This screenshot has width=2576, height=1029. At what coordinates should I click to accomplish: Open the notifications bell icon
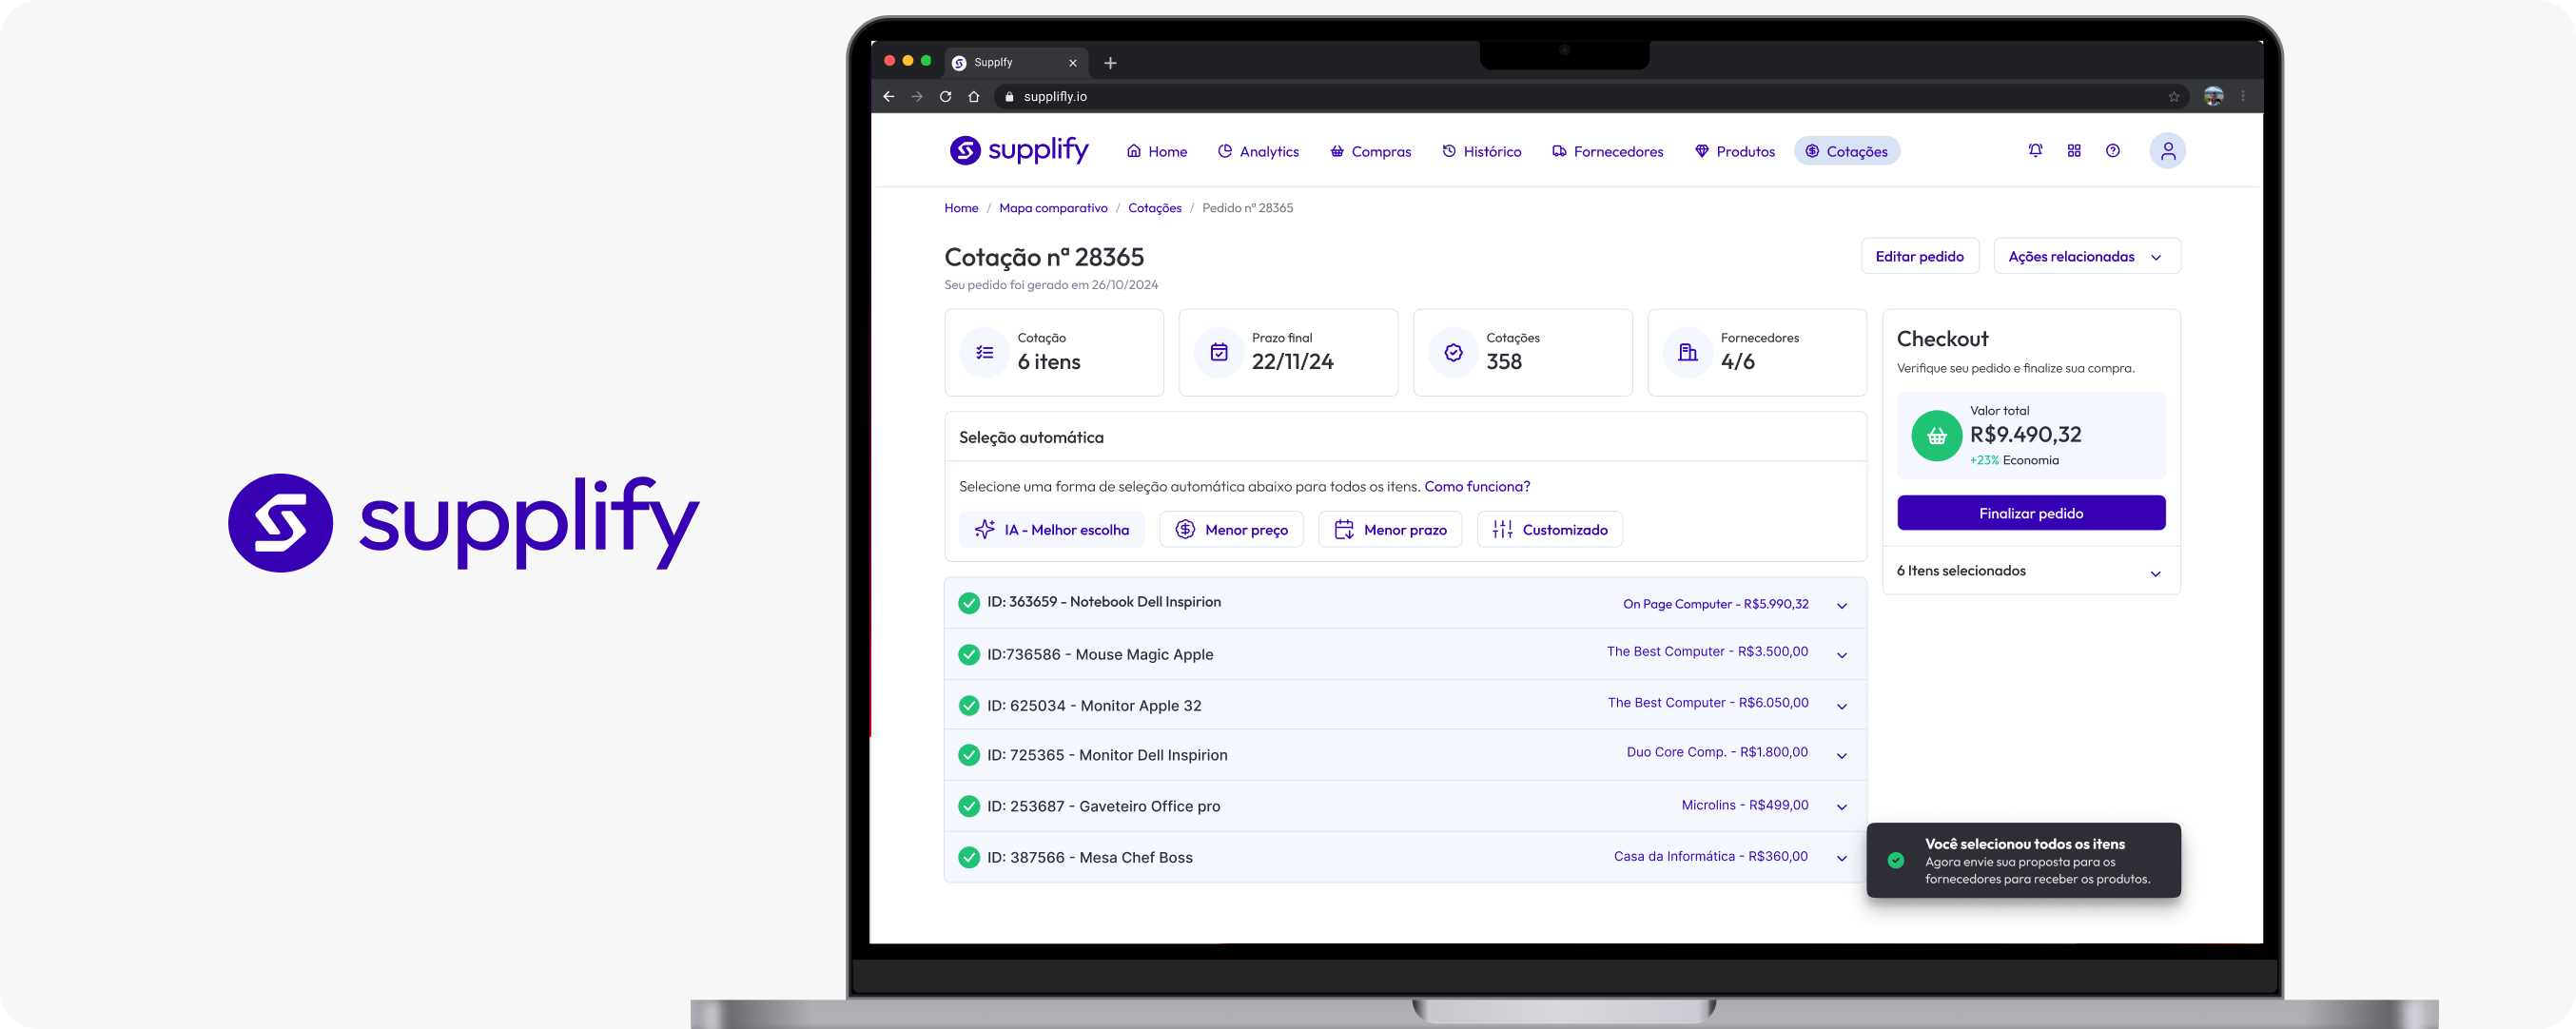2035,151
